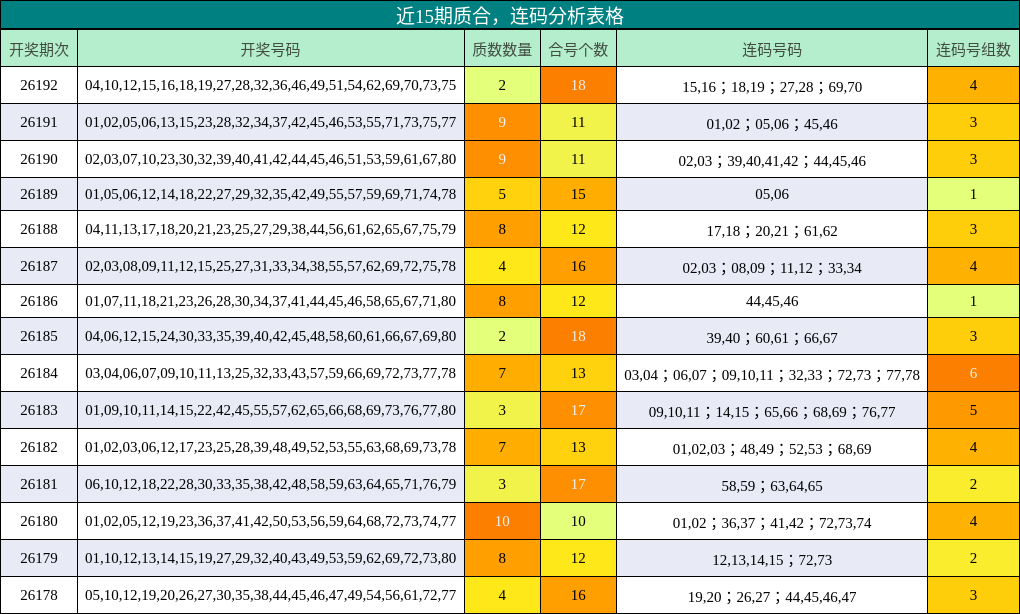Click issue number 26187
Screen dimensions: 1020x614
tap(39, 267)
